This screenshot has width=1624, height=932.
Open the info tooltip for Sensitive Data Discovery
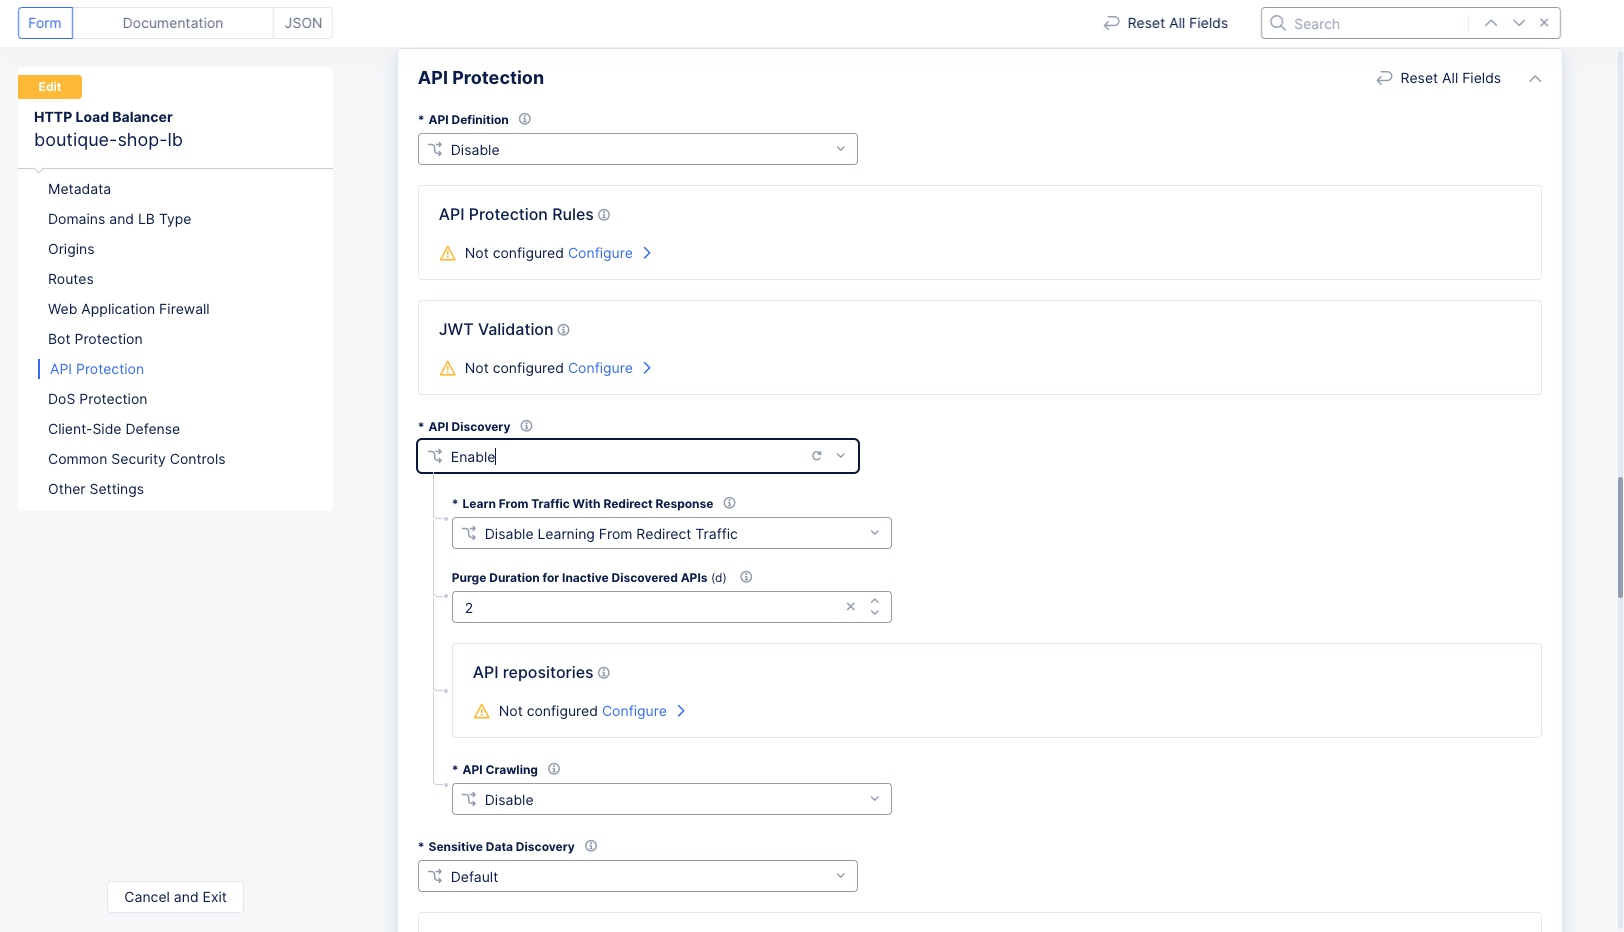590,845
